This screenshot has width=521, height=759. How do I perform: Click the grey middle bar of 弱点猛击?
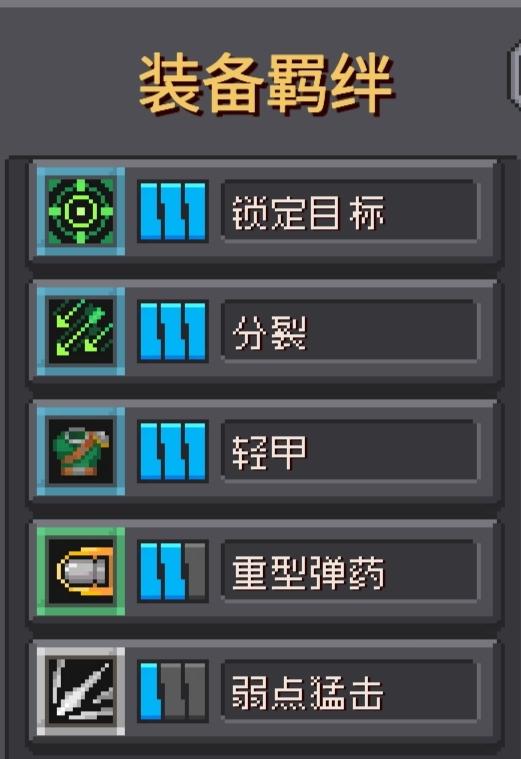click(x=173, y=691)
